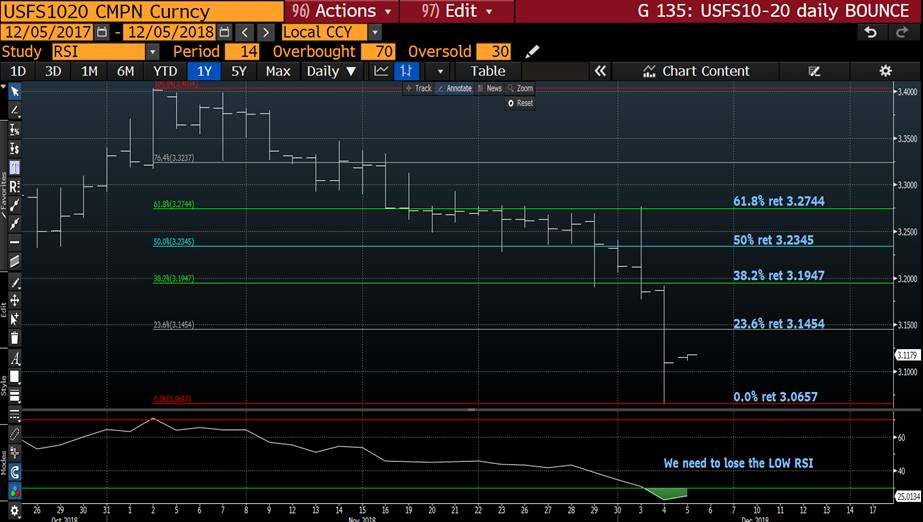
Task: Choose the parallel channel drawing tool
Action: coord(15,261)
